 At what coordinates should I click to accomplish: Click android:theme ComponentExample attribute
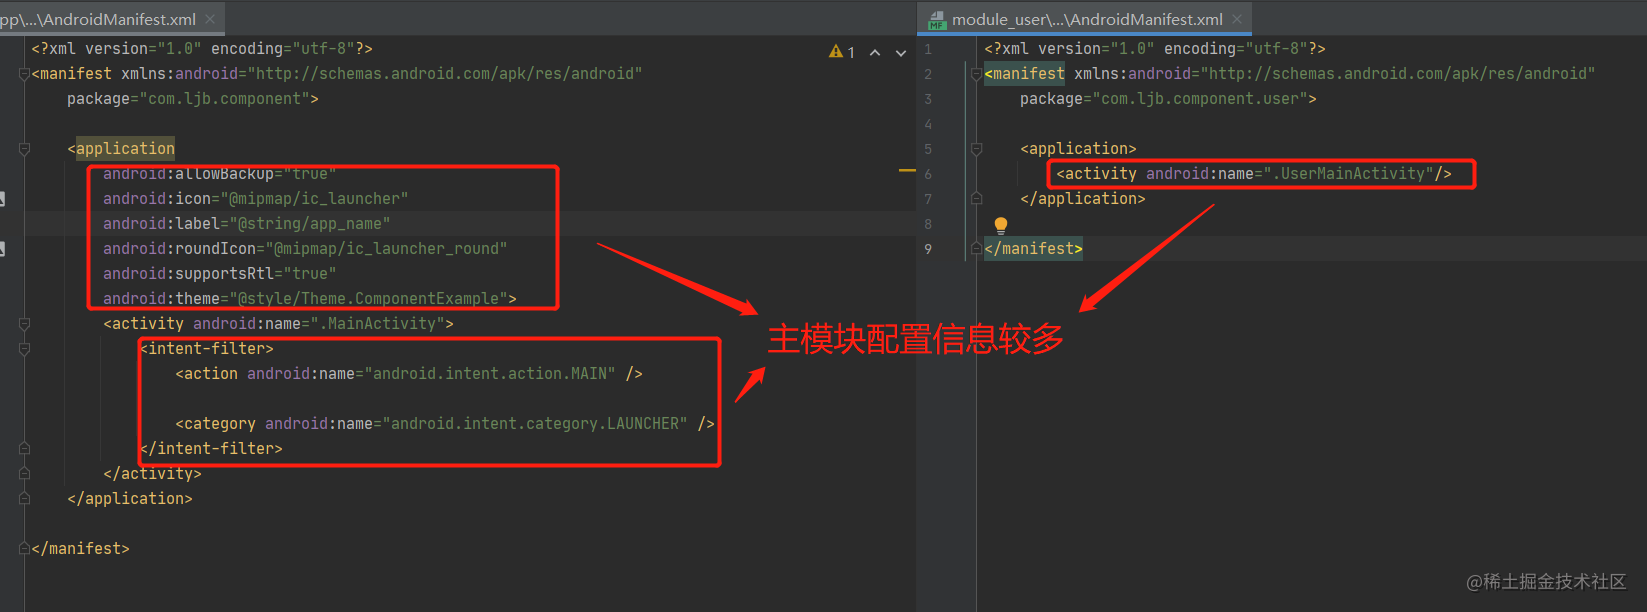click(310, 299)
